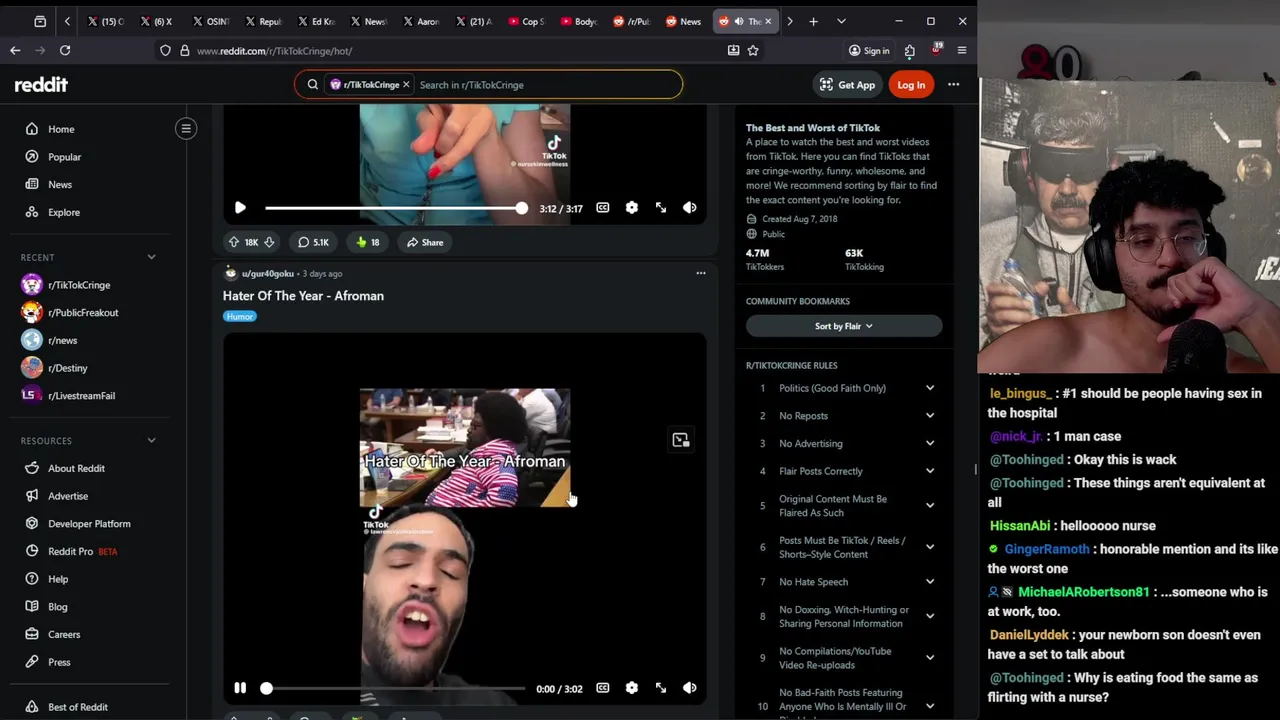
Task: Open Developer Platform resource
Action: [89, 523]
